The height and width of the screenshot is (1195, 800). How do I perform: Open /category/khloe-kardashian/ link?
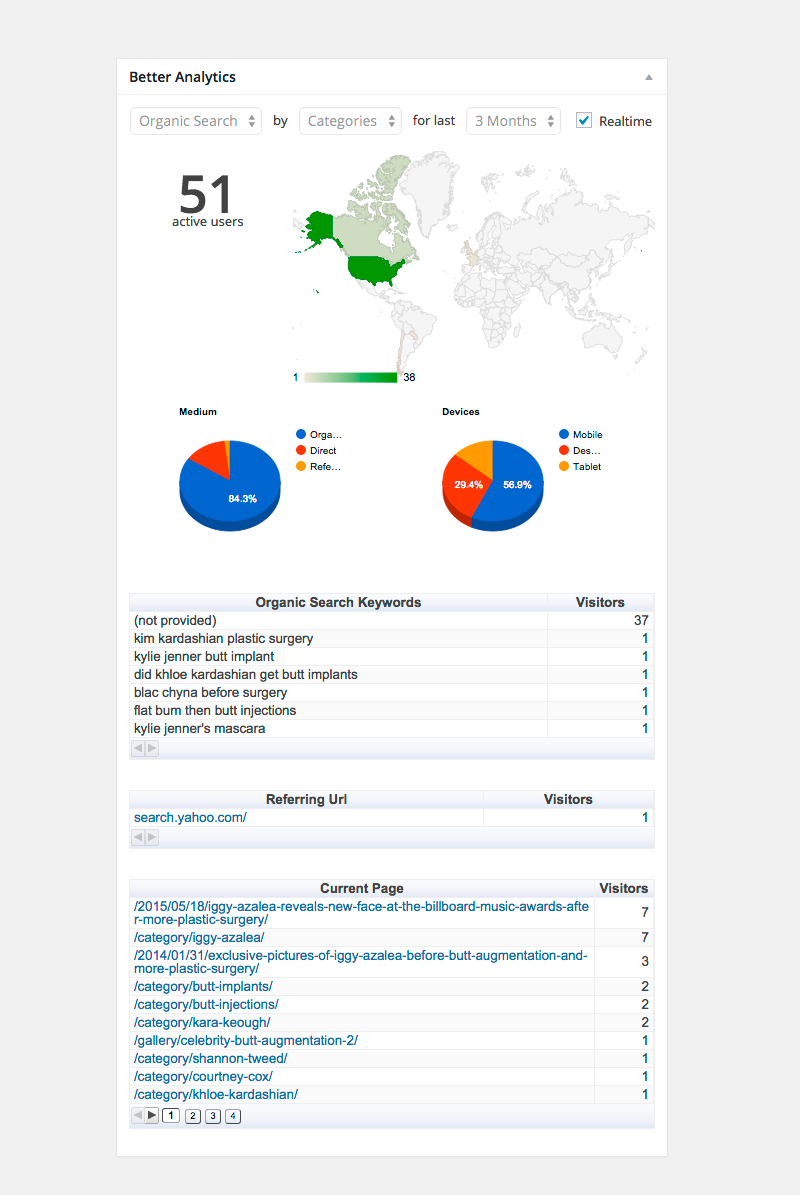pos(216,1094)
